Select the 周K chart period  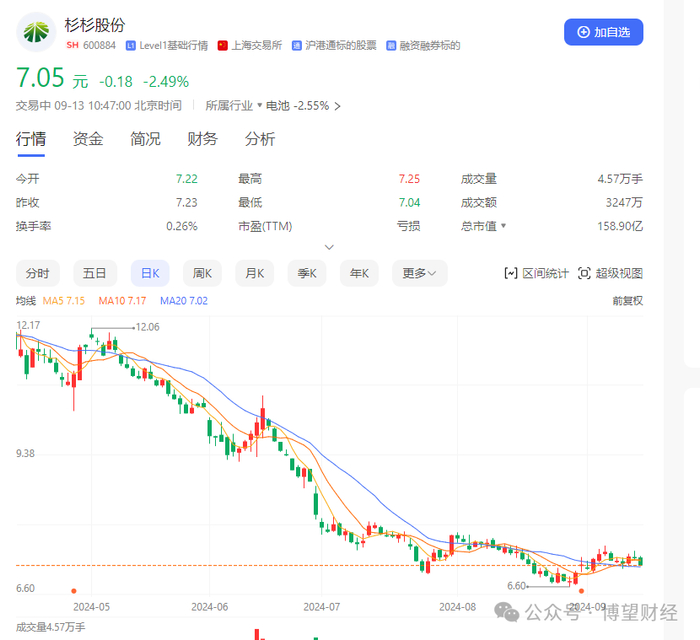coord(202,273)
